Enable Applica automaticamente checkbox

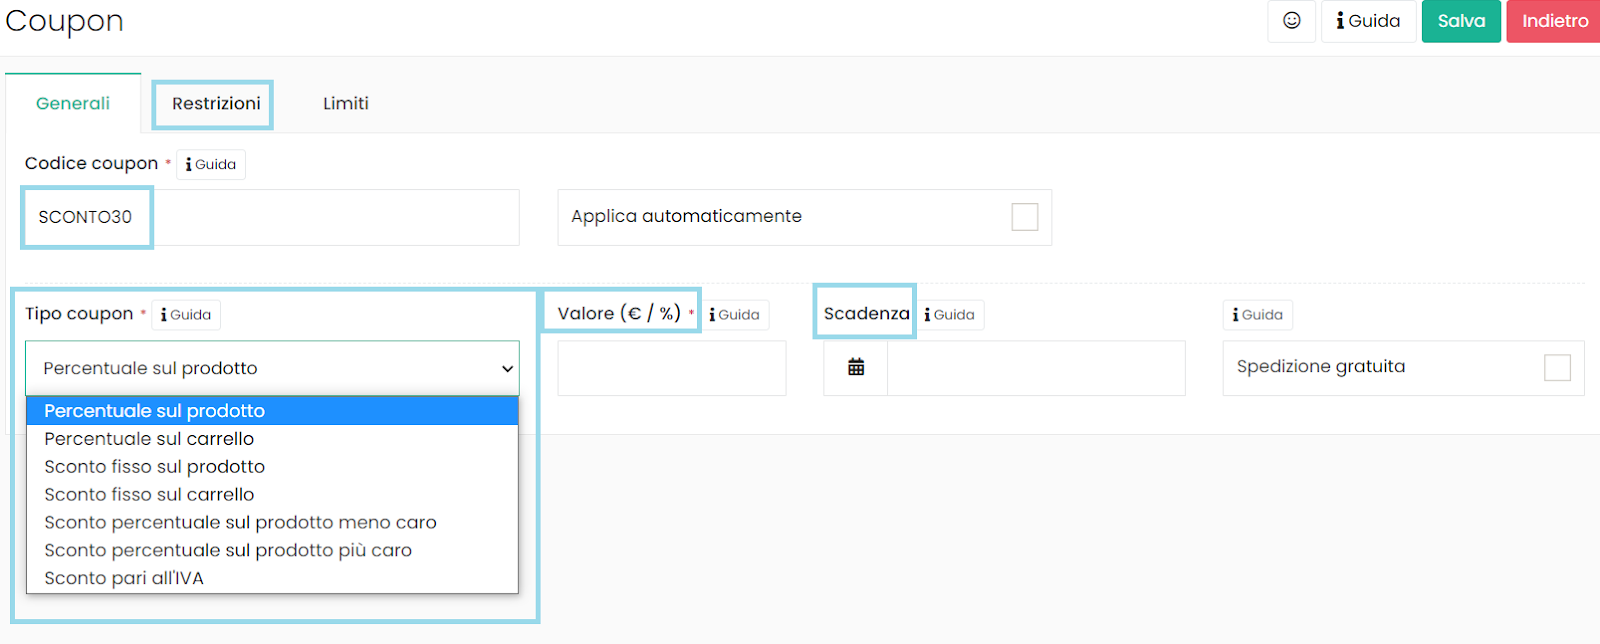click(x=1024, y=217)
